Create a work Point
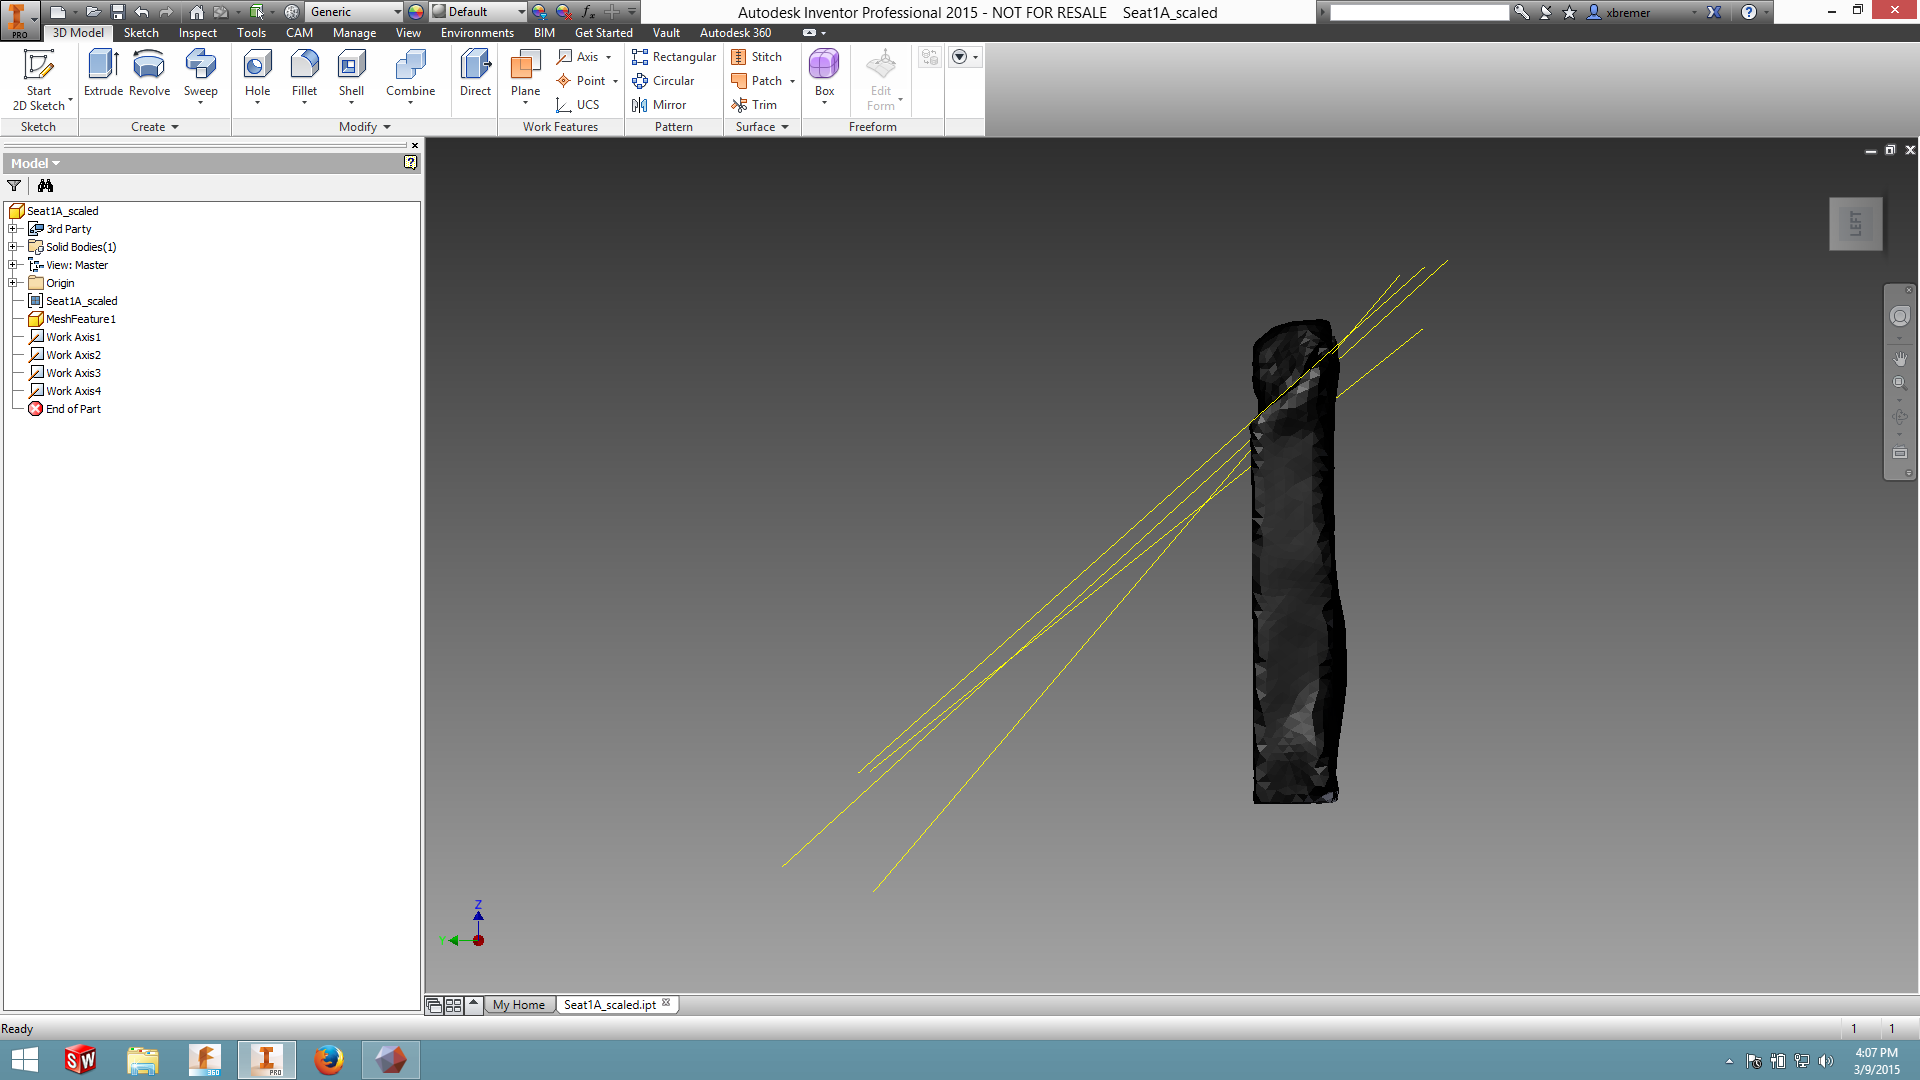This screenshot has height=1080, width=1920. coord(581,81)
